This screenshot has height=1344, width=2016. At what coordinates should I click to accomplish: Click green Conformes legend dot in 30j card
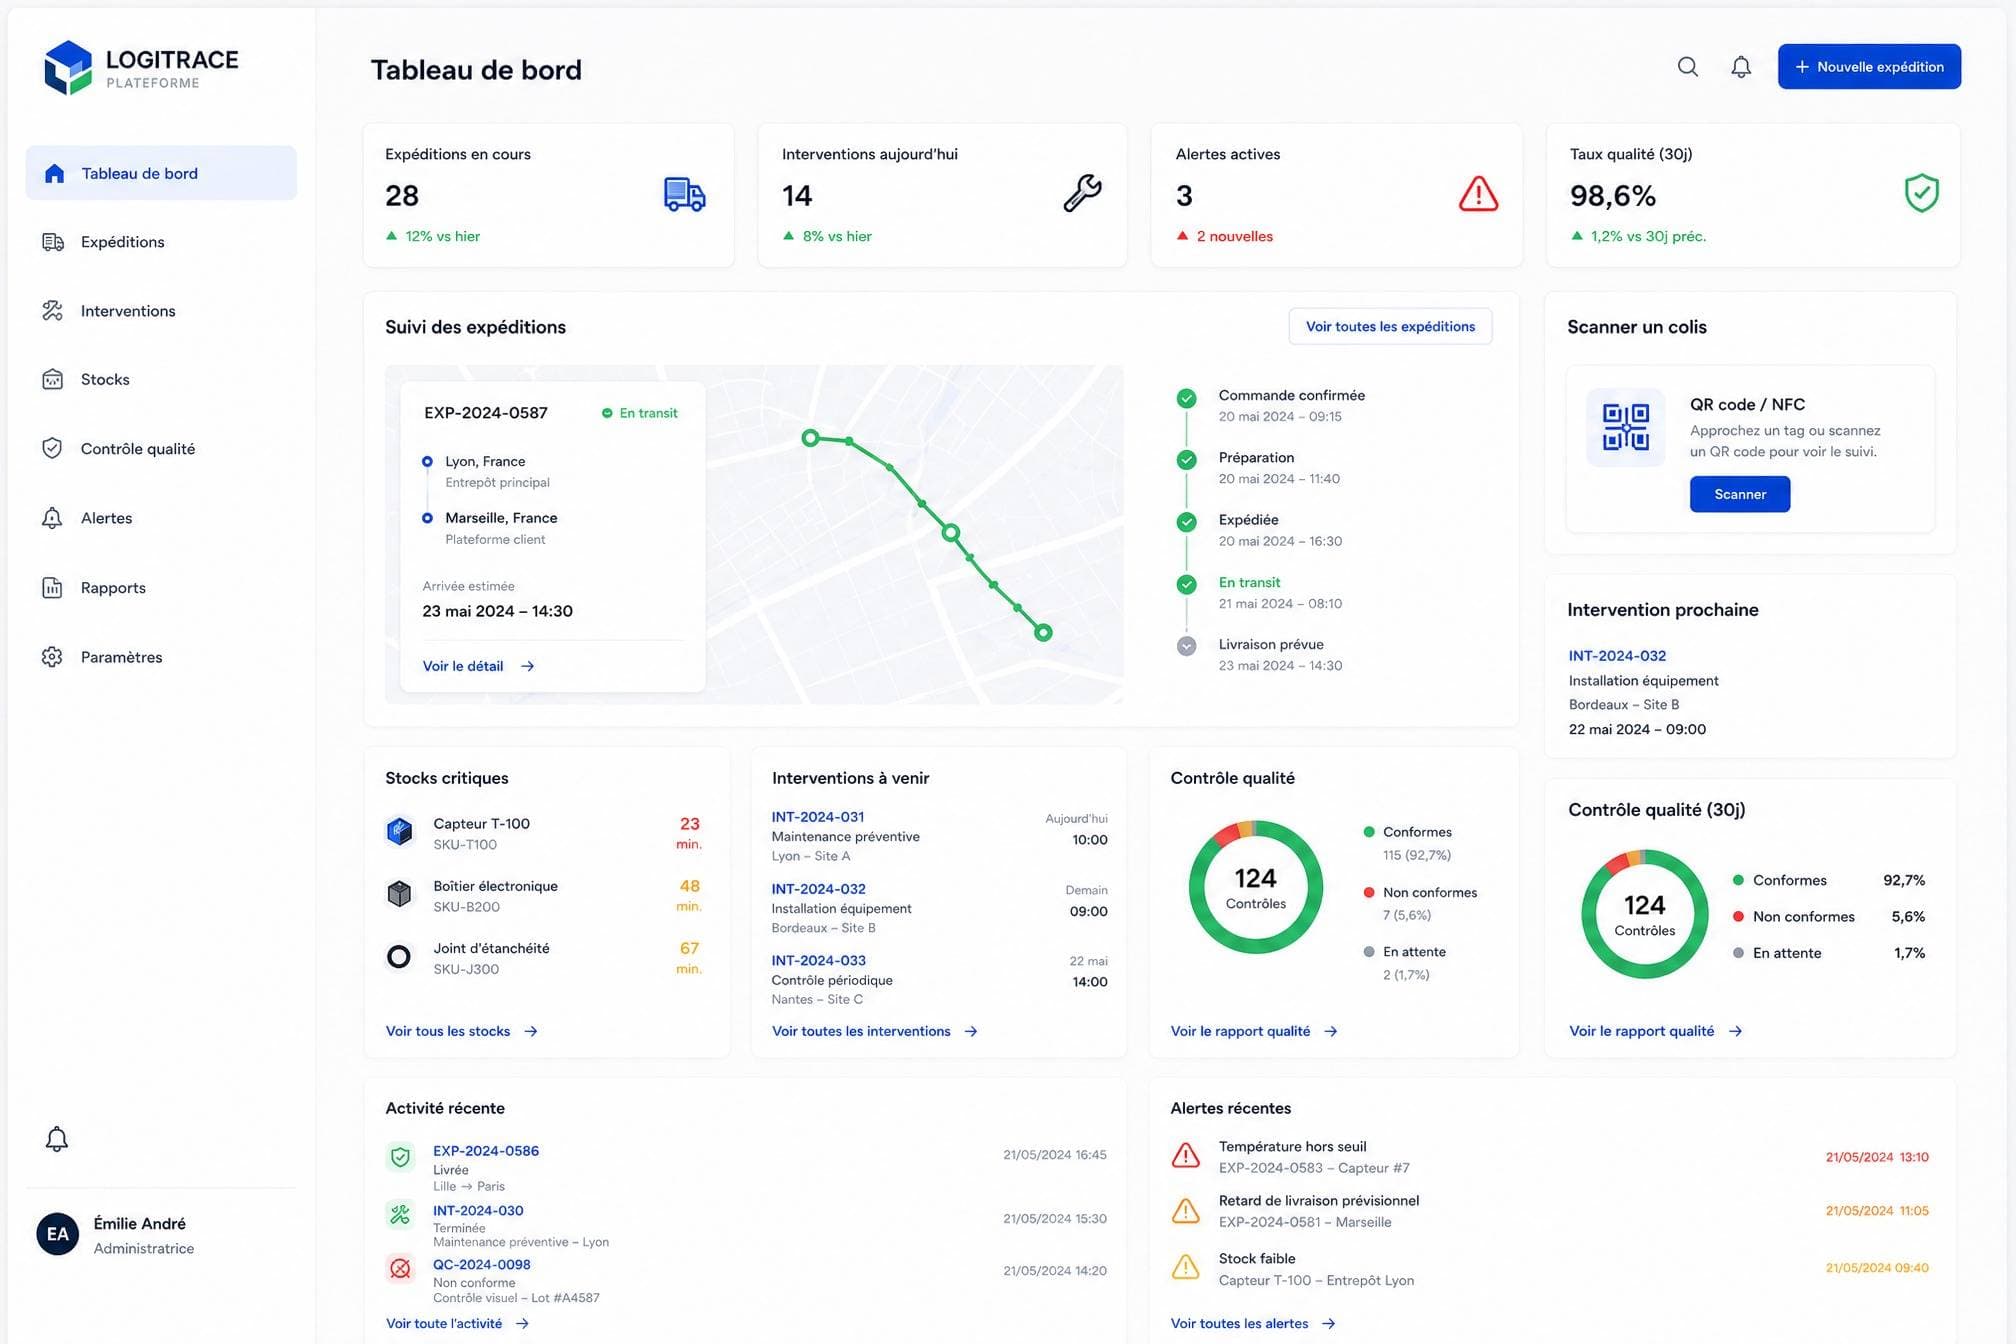(x=1738, y=880)
